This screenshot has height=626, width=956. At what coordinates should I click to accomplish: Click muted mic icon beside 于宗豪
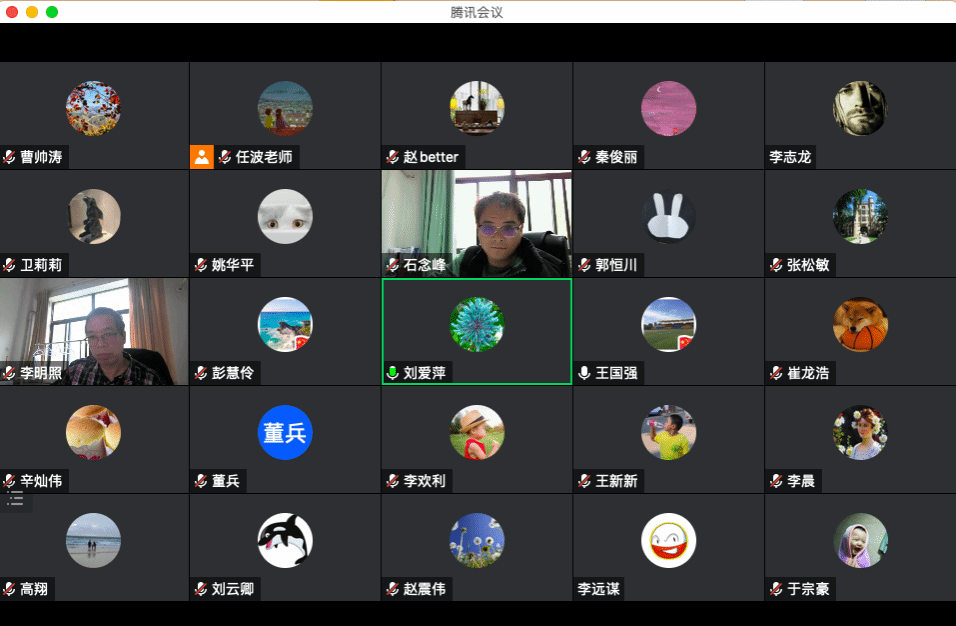coord(776,589)
